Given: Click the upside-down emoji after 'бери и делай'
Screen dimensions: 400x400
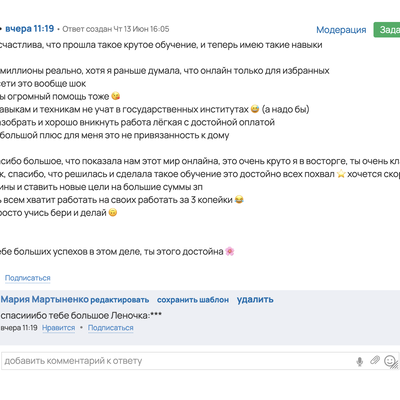Looking at the screenshot, I should pos(113,213).
